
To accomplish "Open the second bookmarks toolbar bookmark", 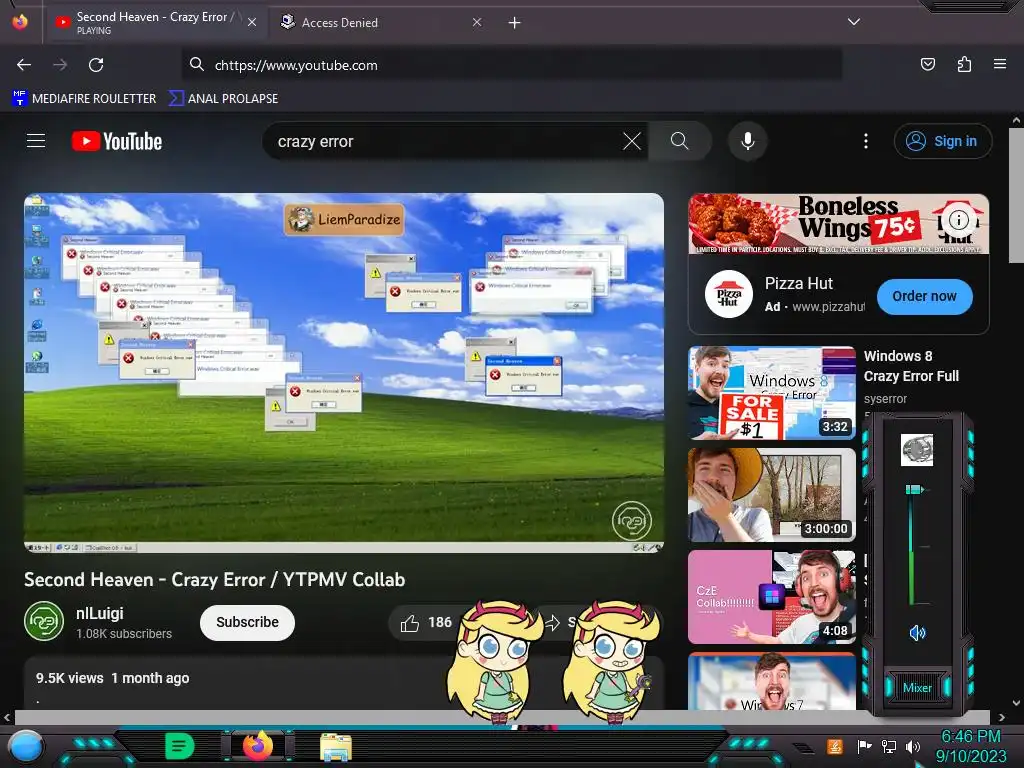I will tap(223, 99).
